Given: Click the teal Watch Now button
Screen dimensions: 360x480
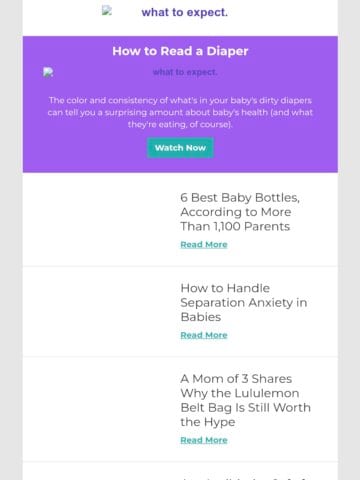Looking at the screenshot, I should (x=180, y=148).
